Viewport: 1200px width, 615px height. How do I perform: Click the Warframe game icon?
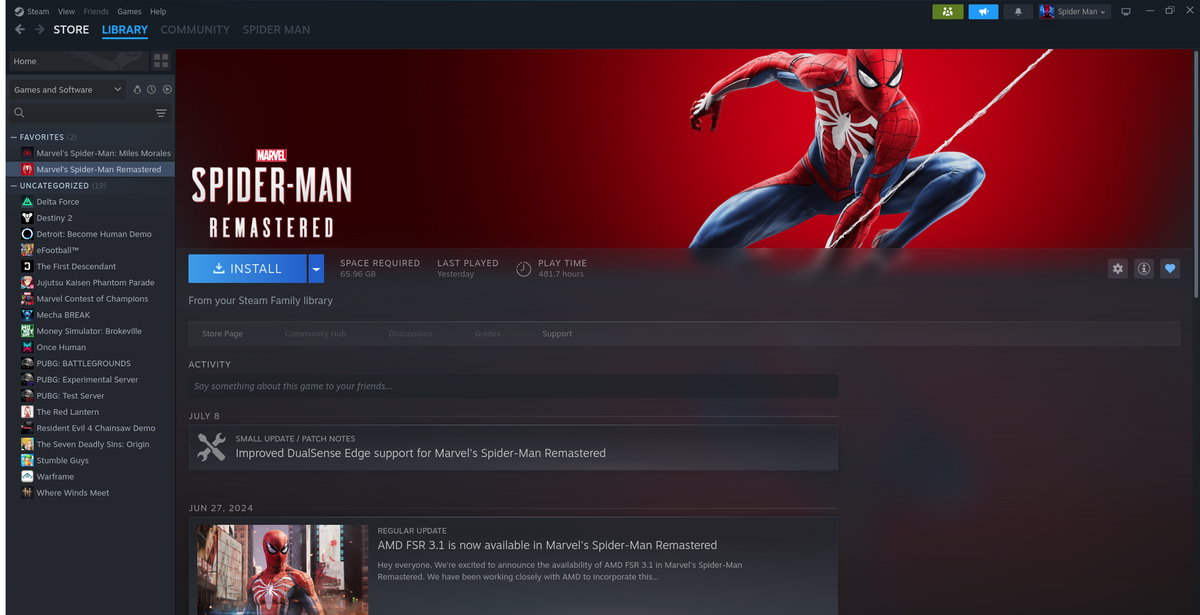point(28,477)
